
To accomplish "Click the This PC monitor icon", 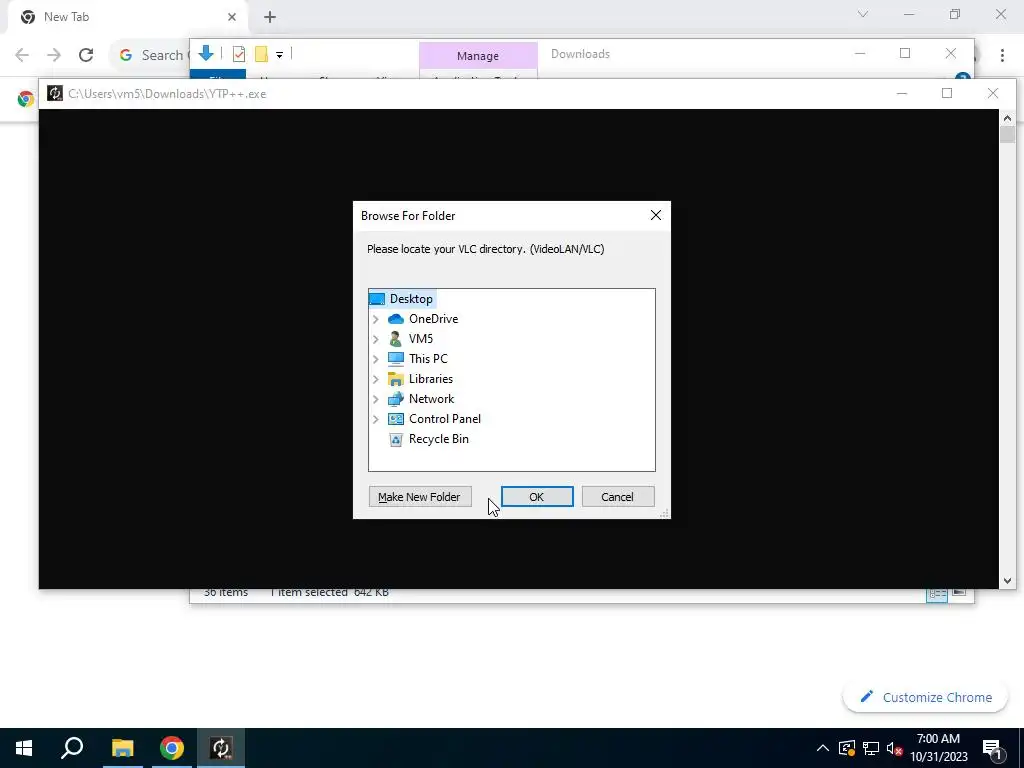I will coord(396,359).
